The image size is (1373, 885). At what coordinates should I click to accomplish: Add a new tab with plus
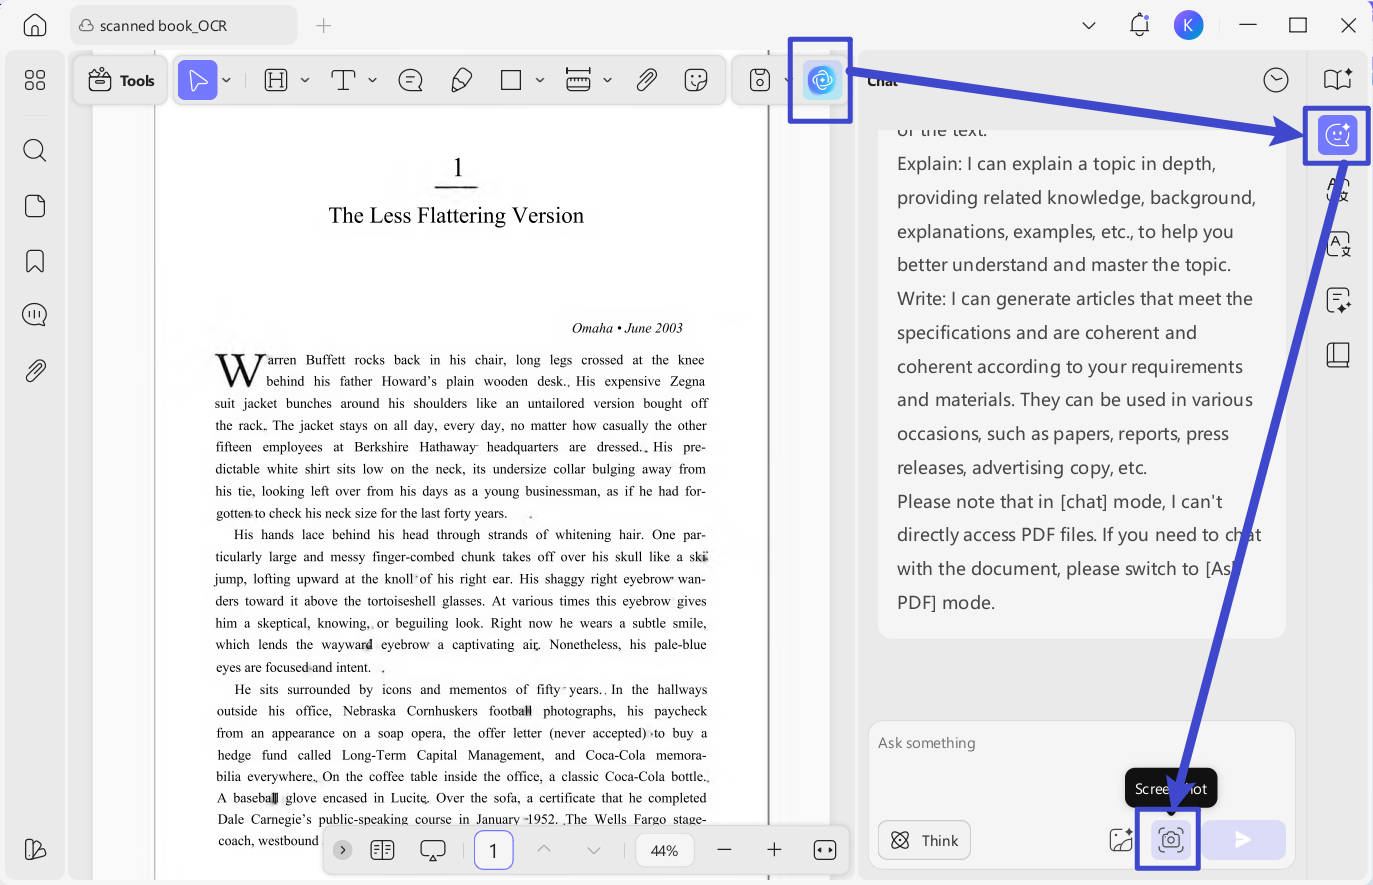click(323, 25)
